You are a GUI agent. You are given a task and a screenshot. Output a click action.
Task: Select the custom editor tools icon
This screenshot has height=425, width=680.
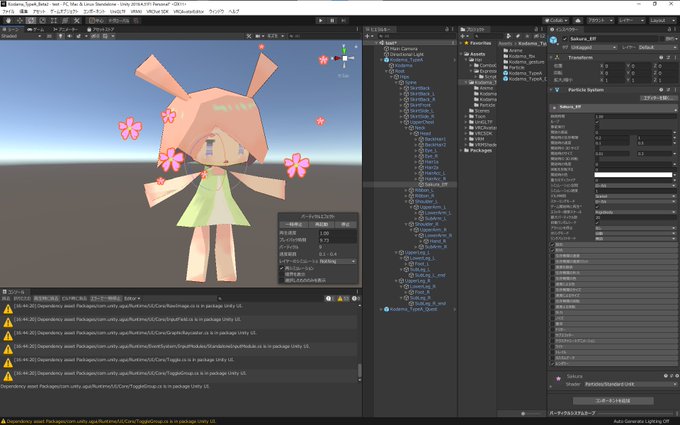[77, 20]
